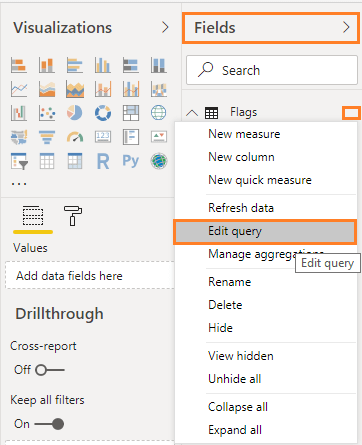Switch to the Format paint roller tab
Screen dimensions: 362x445
click(73, 216)
